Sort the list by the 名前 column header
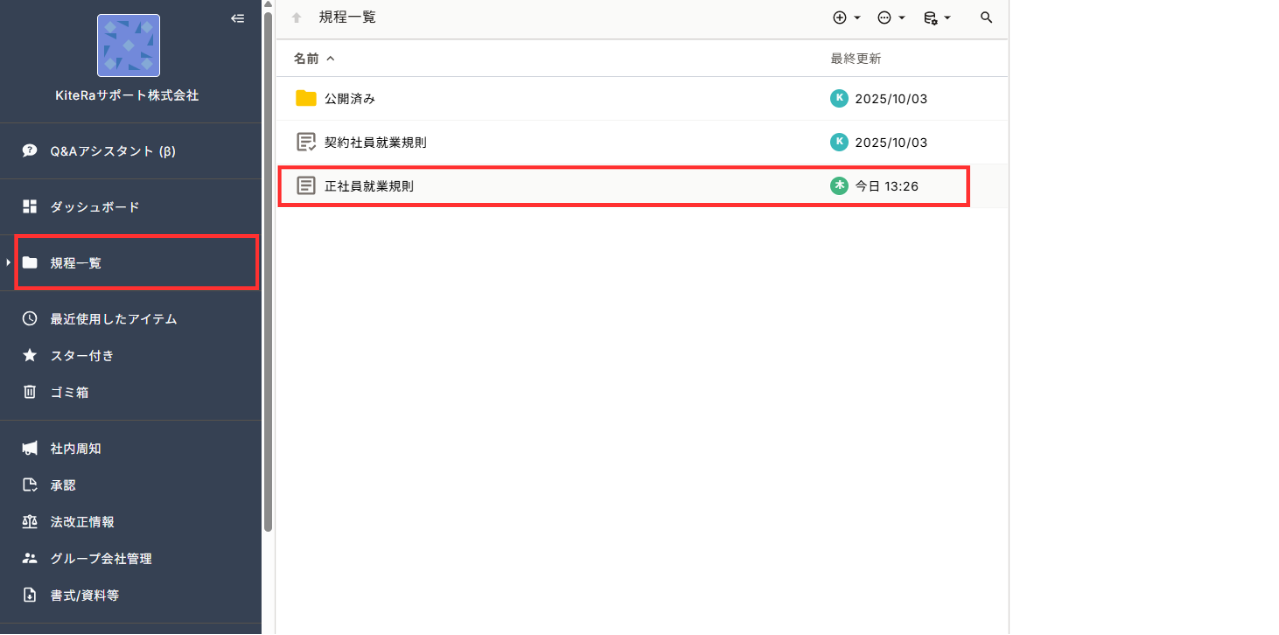The width and height of the screenshot is (1279, 635). pos(306,59)
